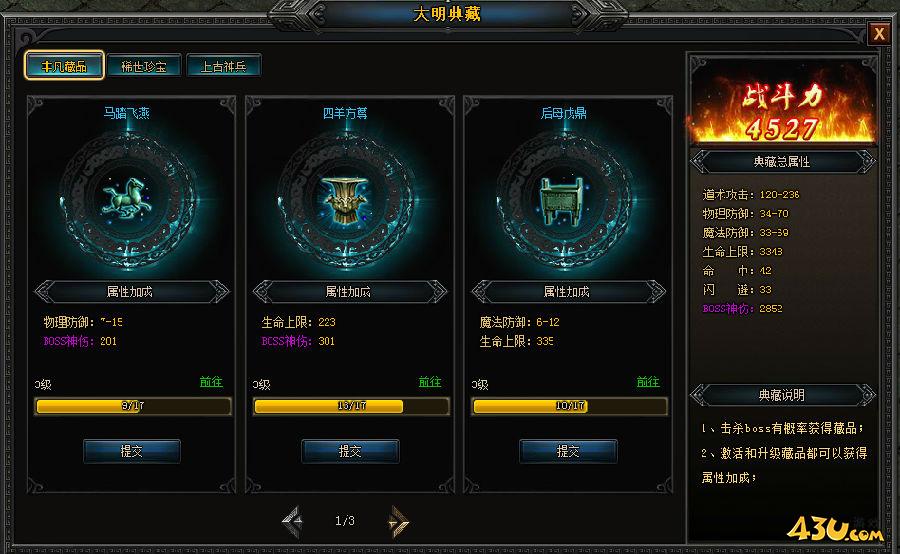Select the 四羊方尊 bronze vessel icon
The image size is (900, 554).
(345, 199)
